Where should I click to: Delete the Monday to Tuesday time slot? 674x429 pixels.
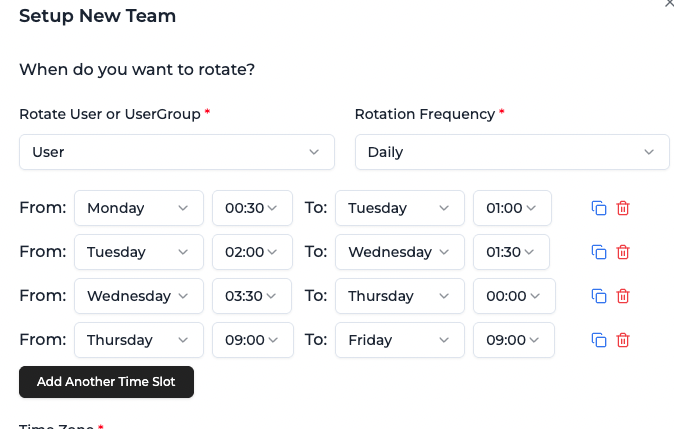point(623,208)
